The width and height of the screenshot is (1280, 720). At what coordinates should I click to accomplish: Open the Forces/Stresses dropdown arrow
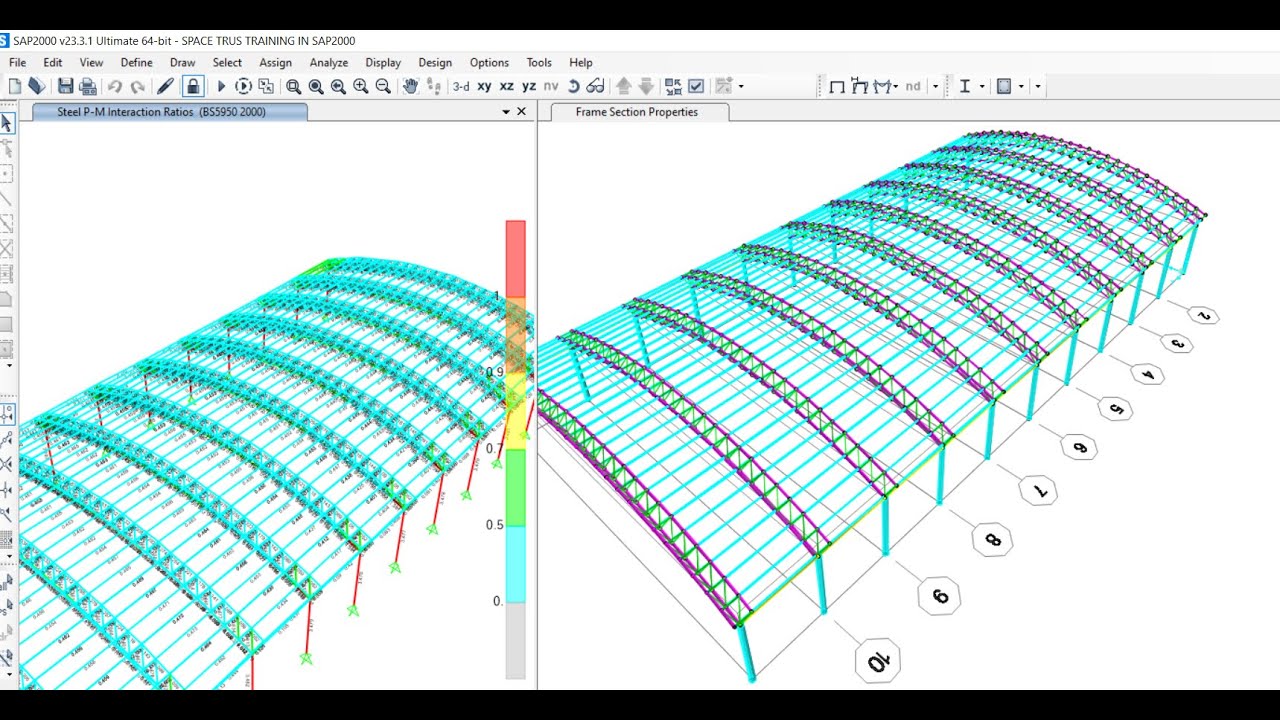tap(895, 86)
